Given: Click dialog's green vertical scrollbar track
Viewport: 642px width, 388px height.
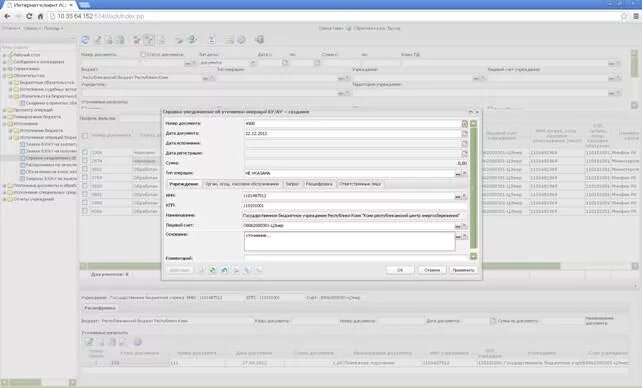Looking at the screenshot, I should 474,188.
